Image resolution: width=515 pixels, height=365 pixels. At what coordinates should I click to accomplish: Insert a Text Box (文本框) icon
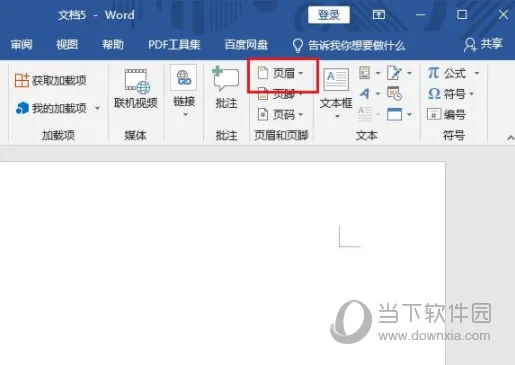click(336, 79)
